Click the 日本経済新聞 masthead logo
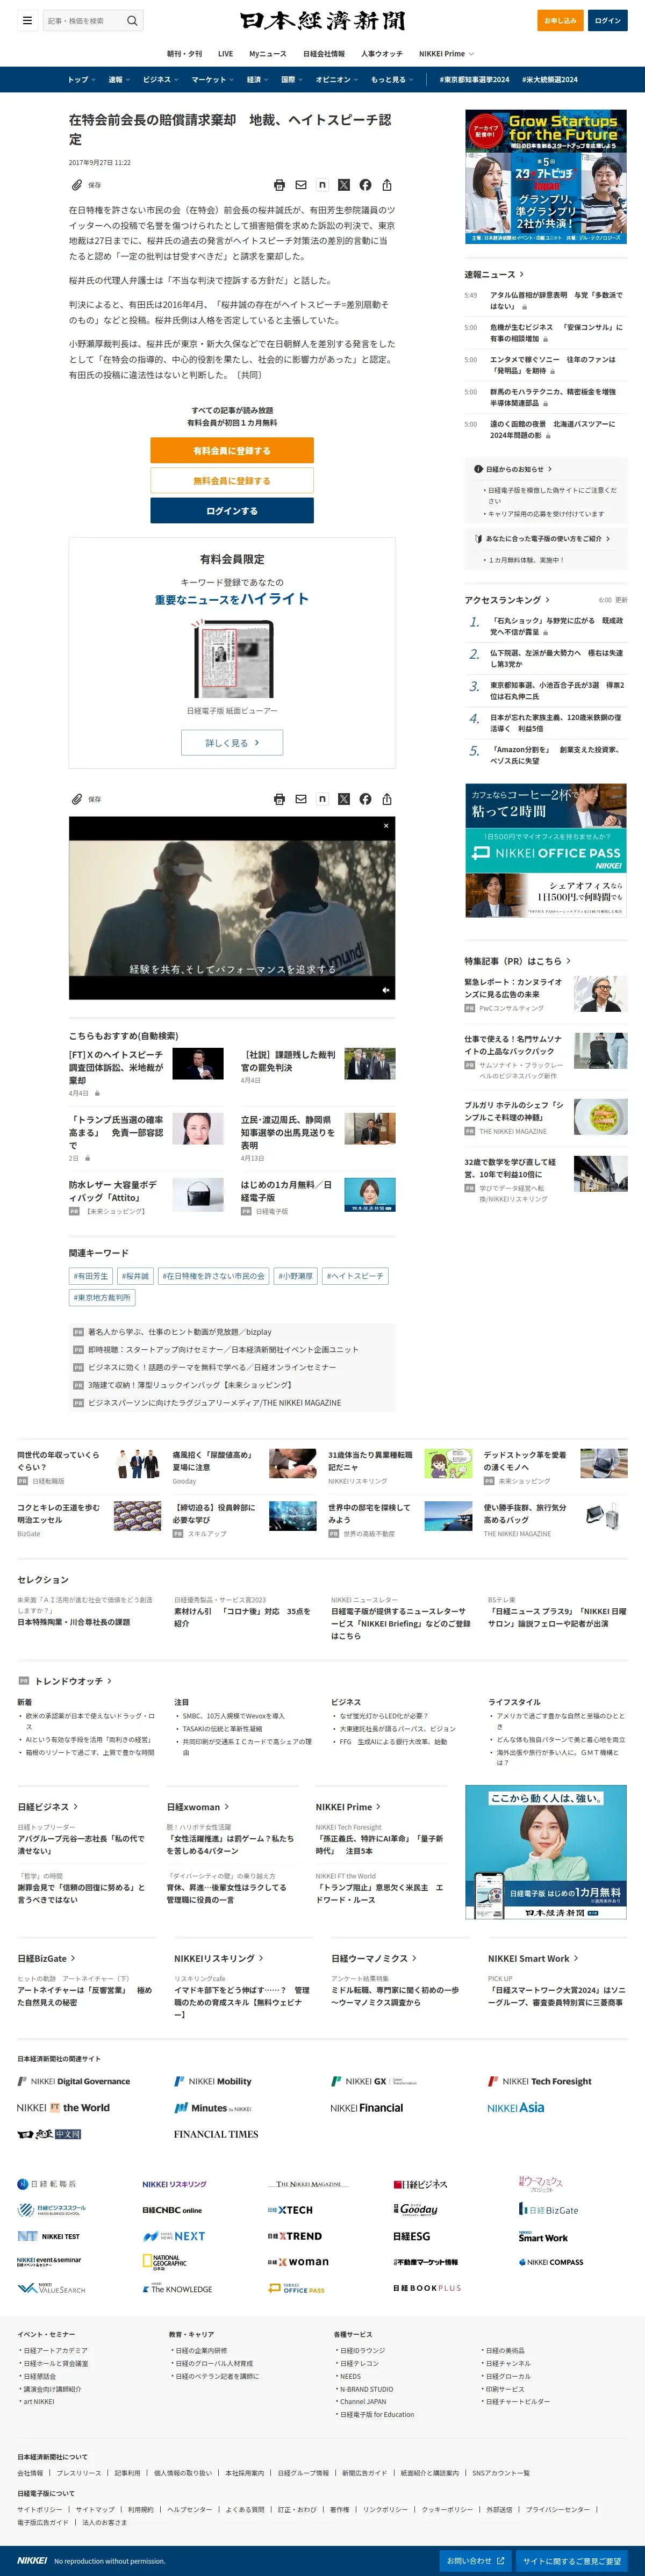645x2576 pixels. (x=322, y=21)
